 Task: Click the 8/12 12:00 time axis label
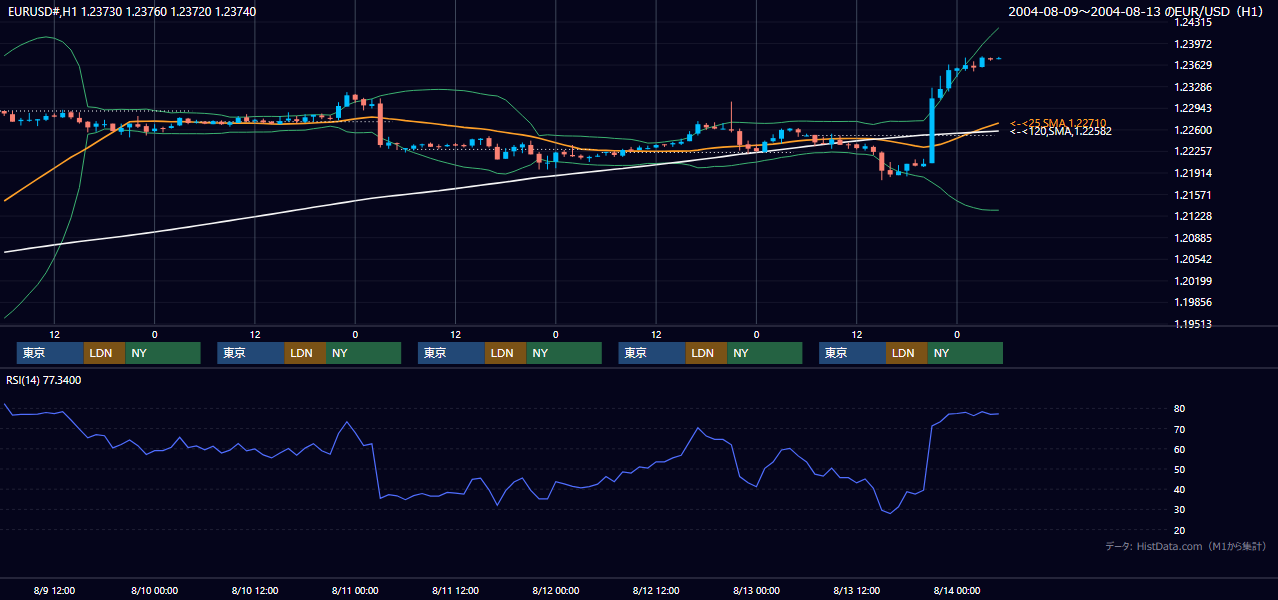(x=656, y=590)
